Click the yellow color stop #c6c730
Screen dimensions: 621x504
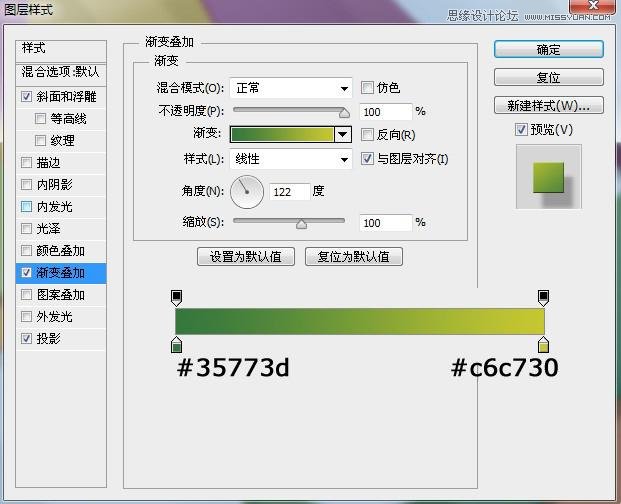pyautogui.click(x=543, y=344)
